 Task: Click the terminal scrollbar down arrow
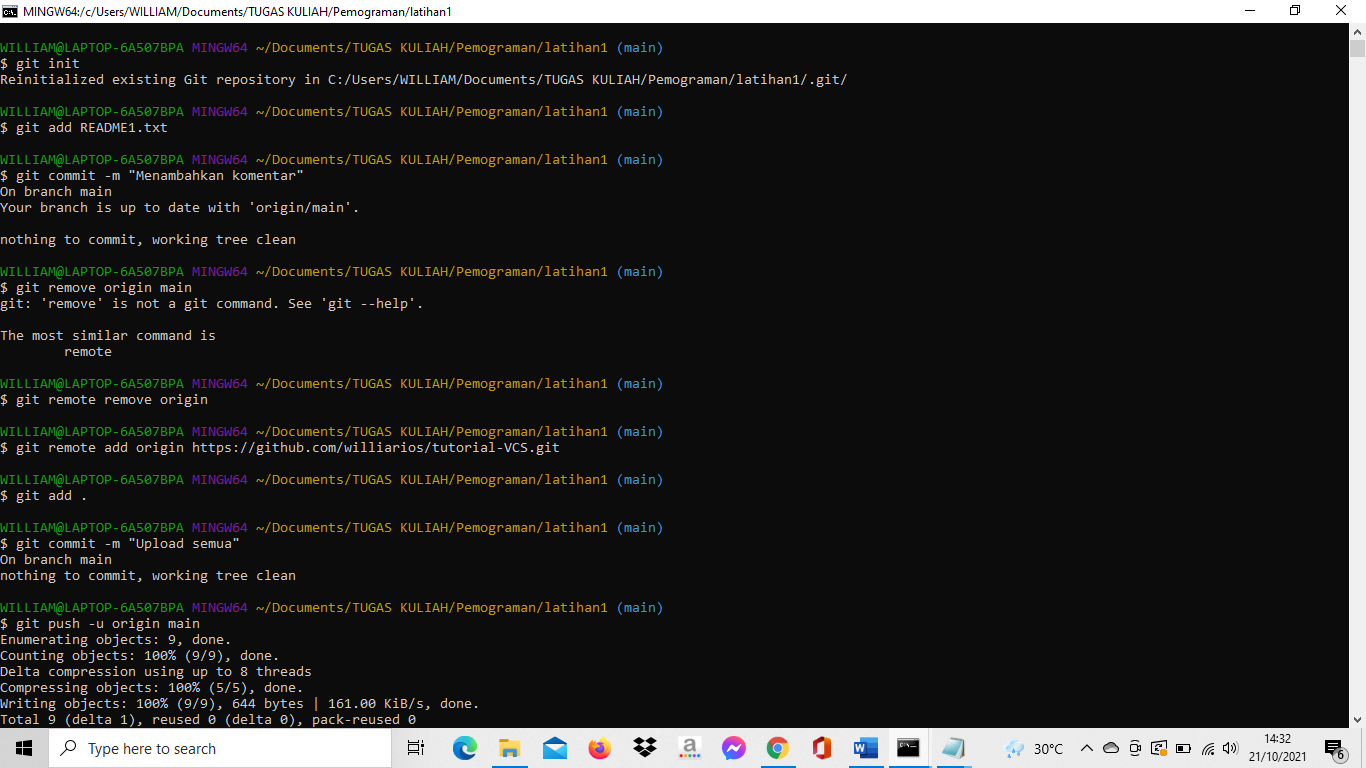1357,719
